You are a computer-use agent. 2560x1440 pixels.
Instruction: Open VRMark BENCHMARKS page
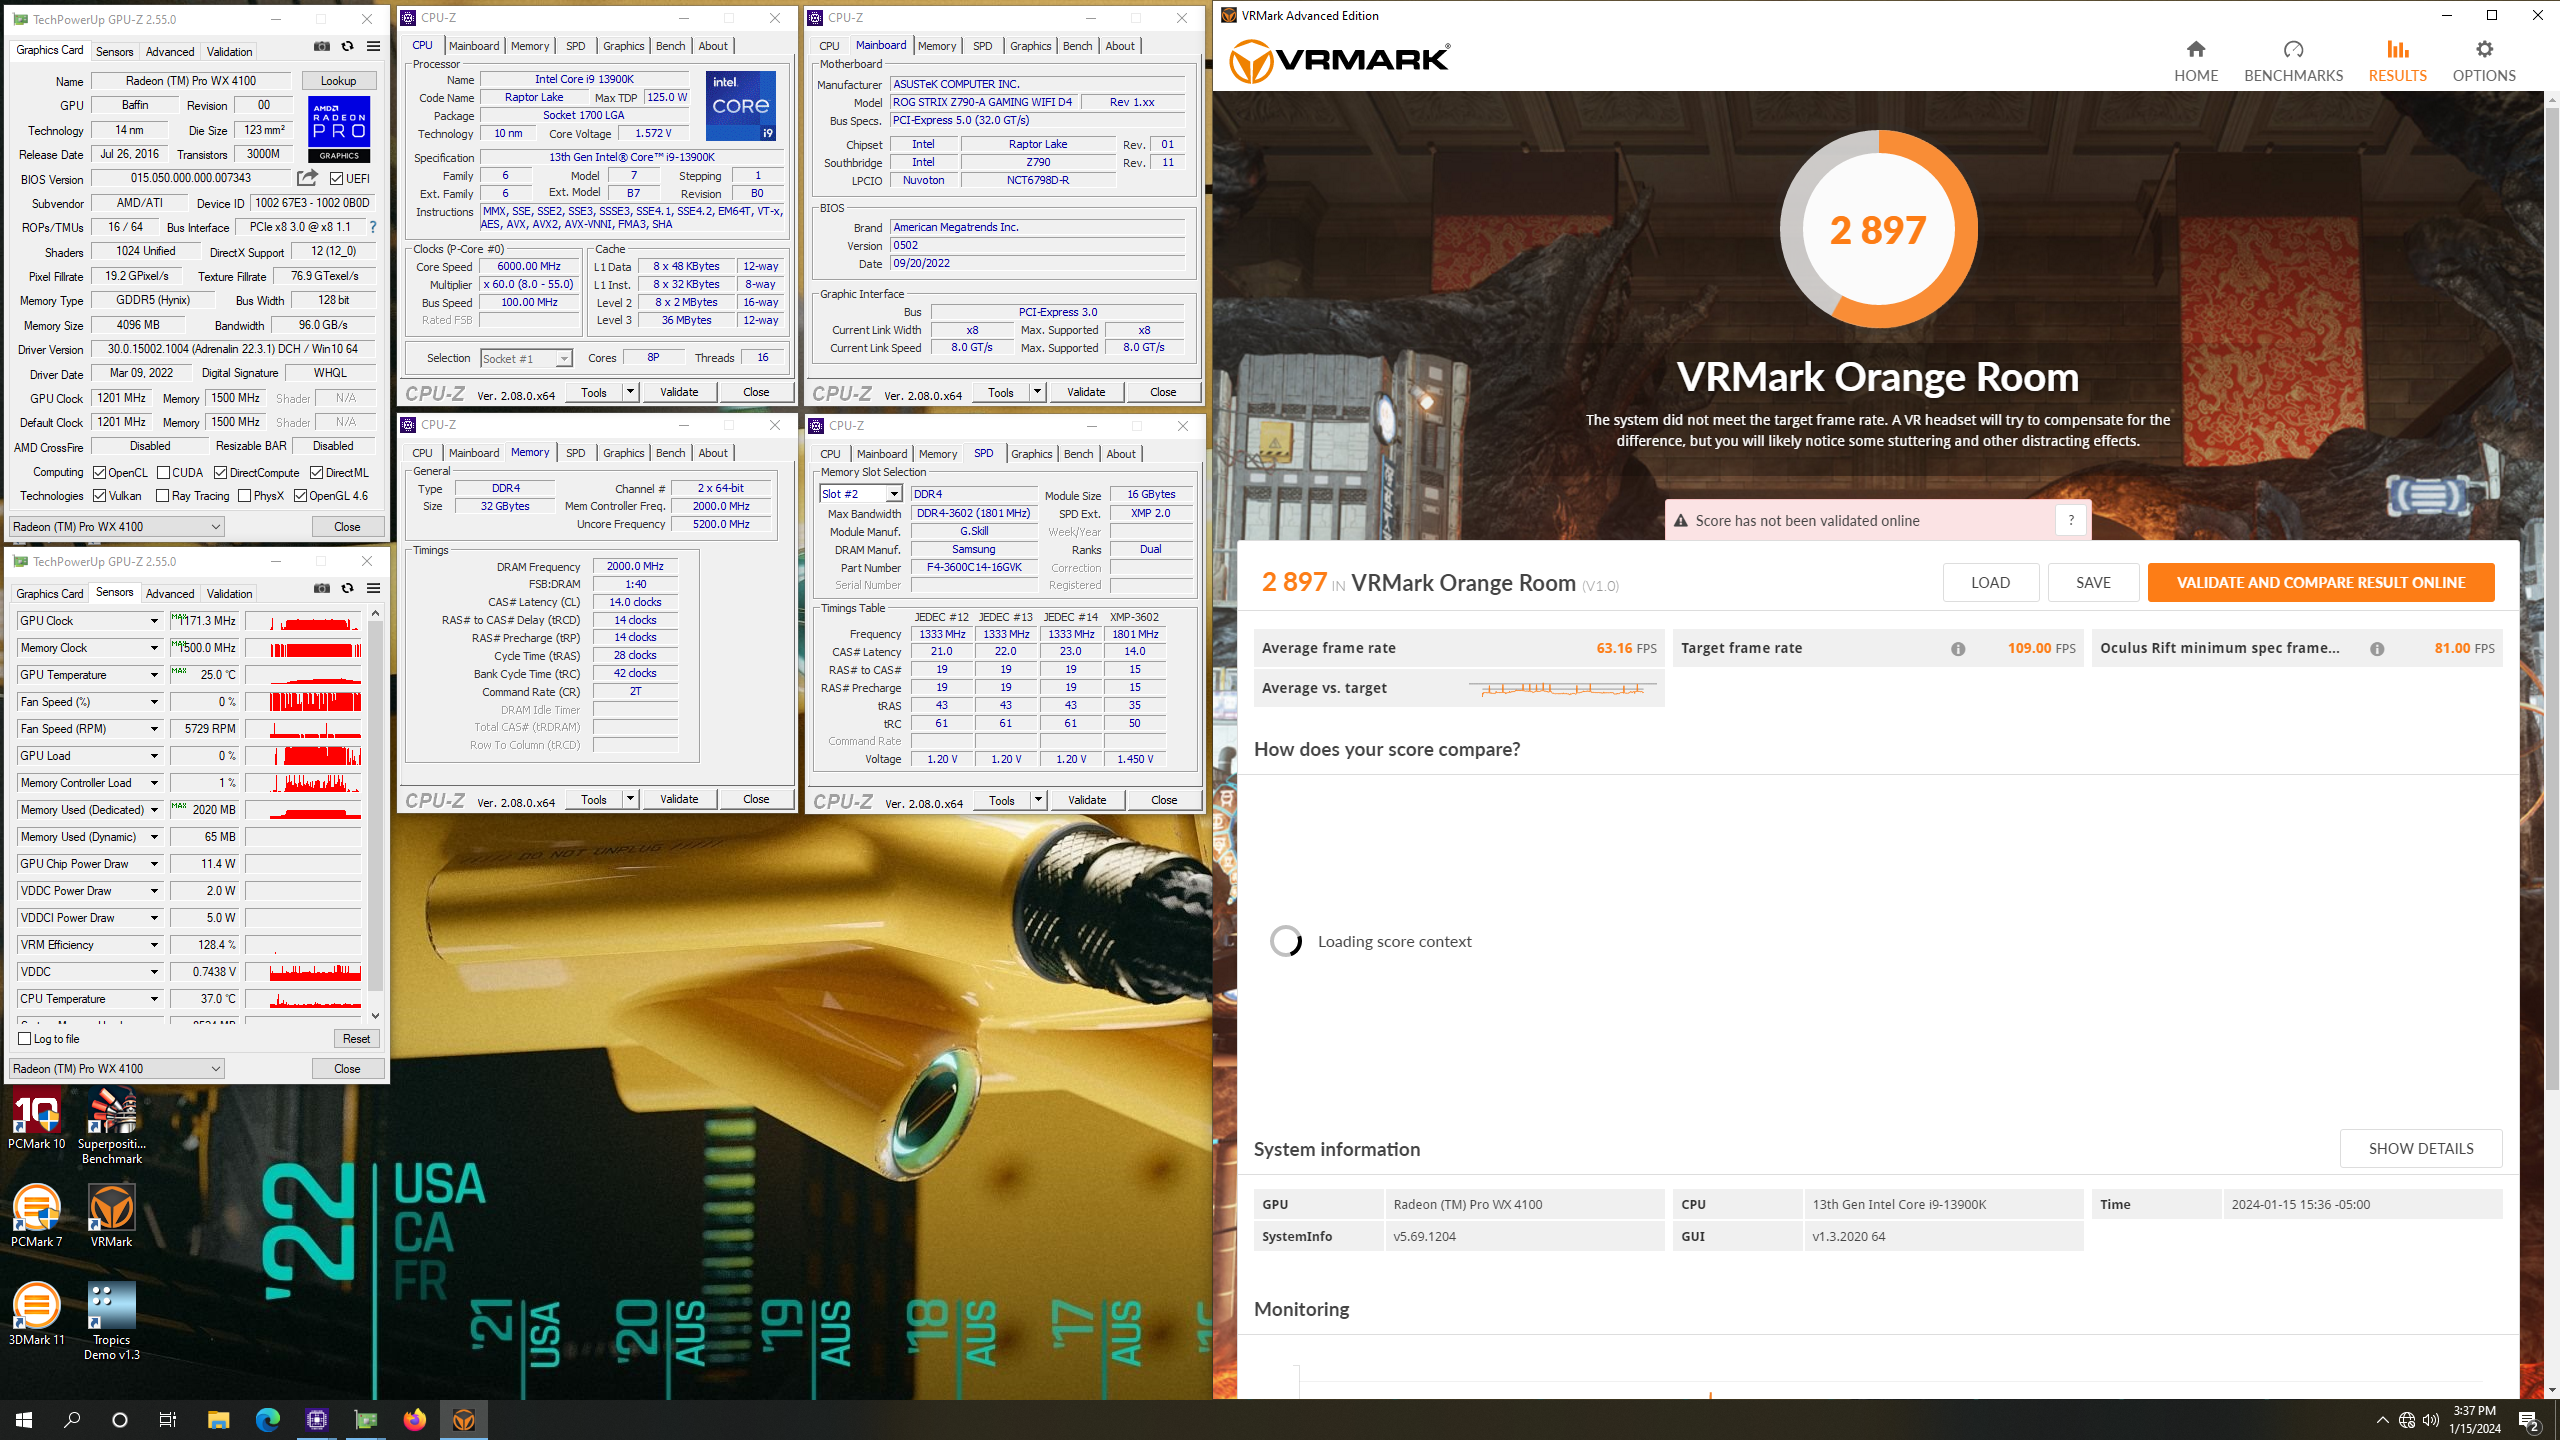coord(2293,61)
